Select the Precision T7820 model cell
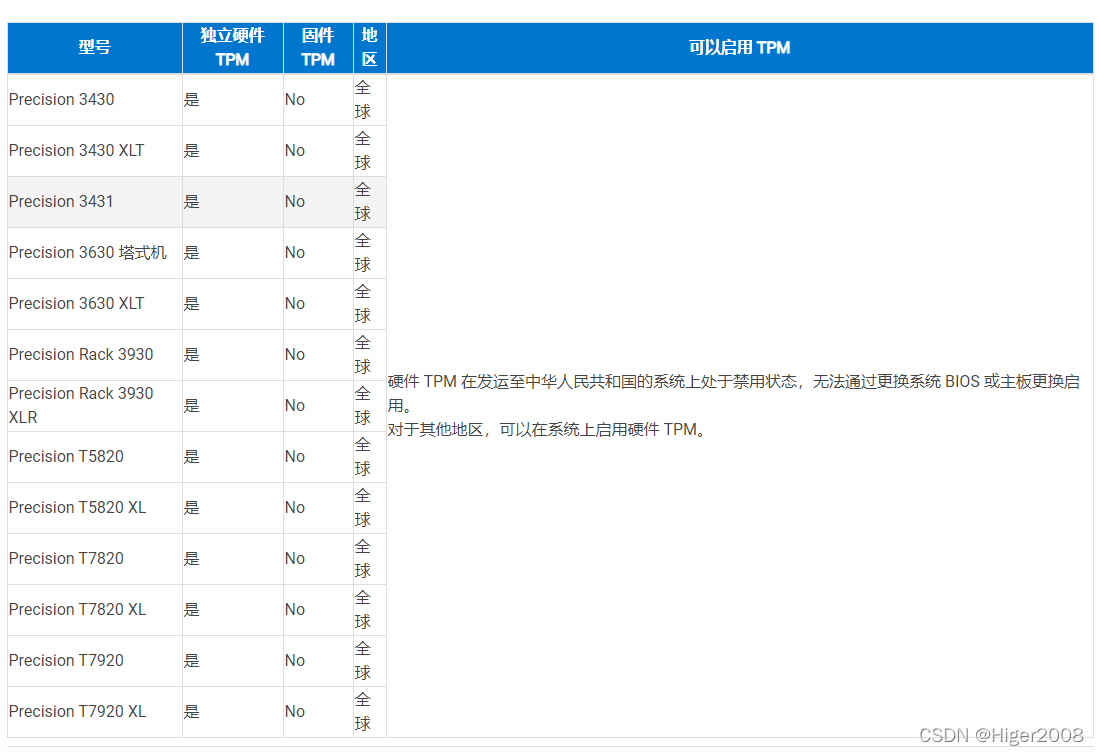 point(95,559)
